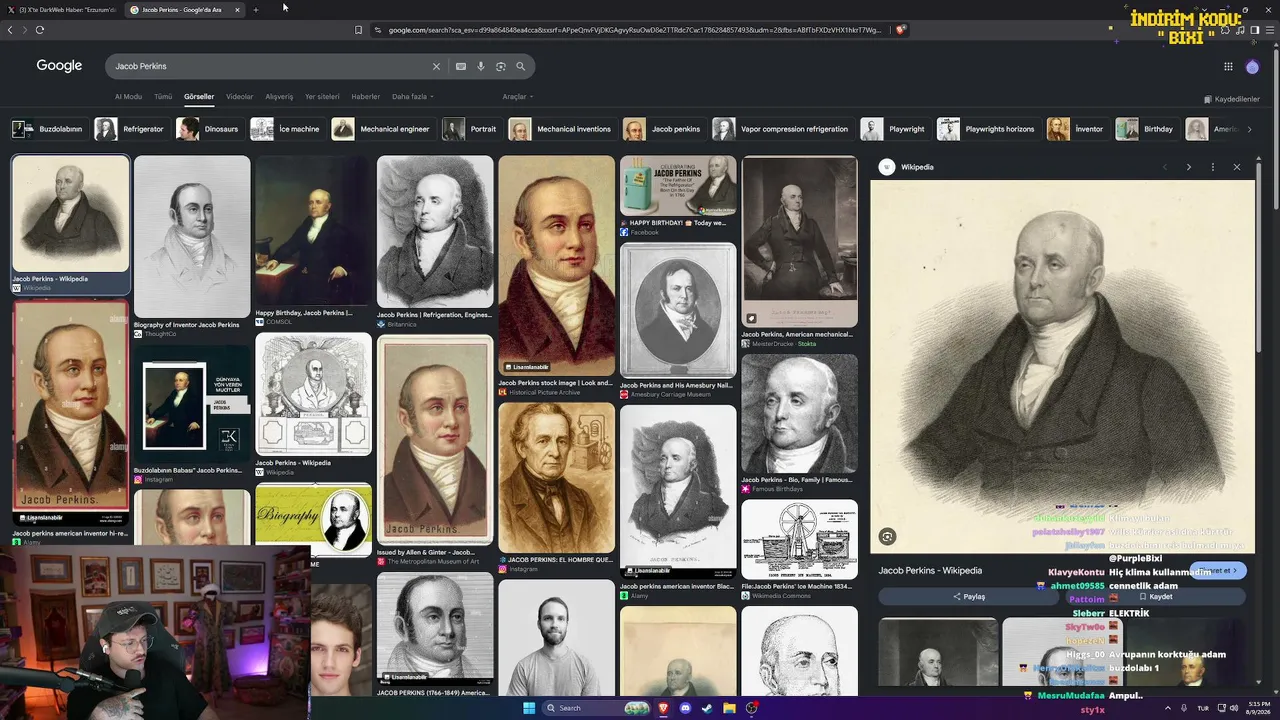The width and height of the screenshot is (1280, 720).
Task: Open Steam from the taskbar
Action: pyautogui.click(x=708, y=708)
